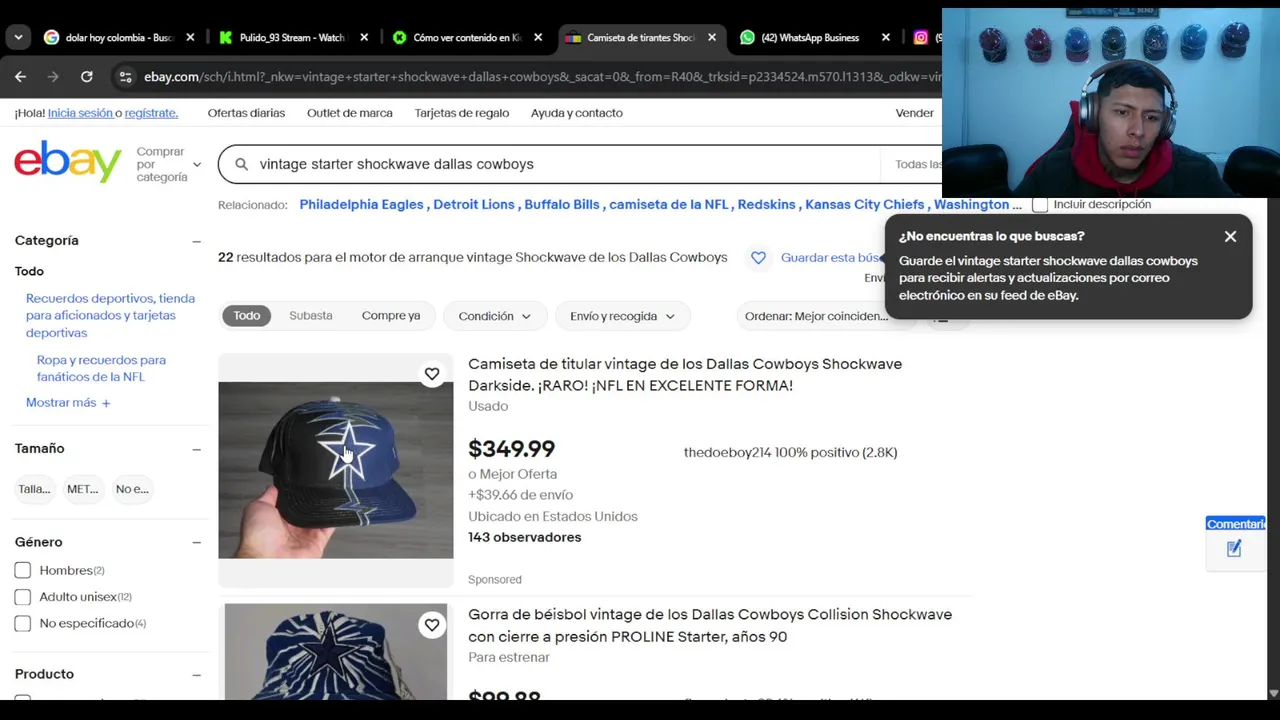Close the 'Cómo ver contenido' tab

pos(538,37)
